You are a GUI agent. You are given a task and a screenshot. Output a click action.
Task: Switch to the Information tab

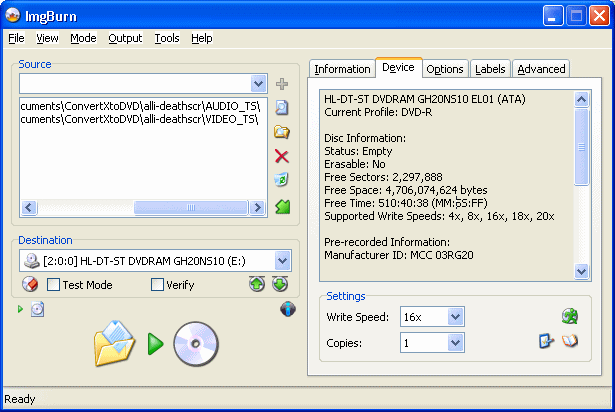(x=342, y=69)
